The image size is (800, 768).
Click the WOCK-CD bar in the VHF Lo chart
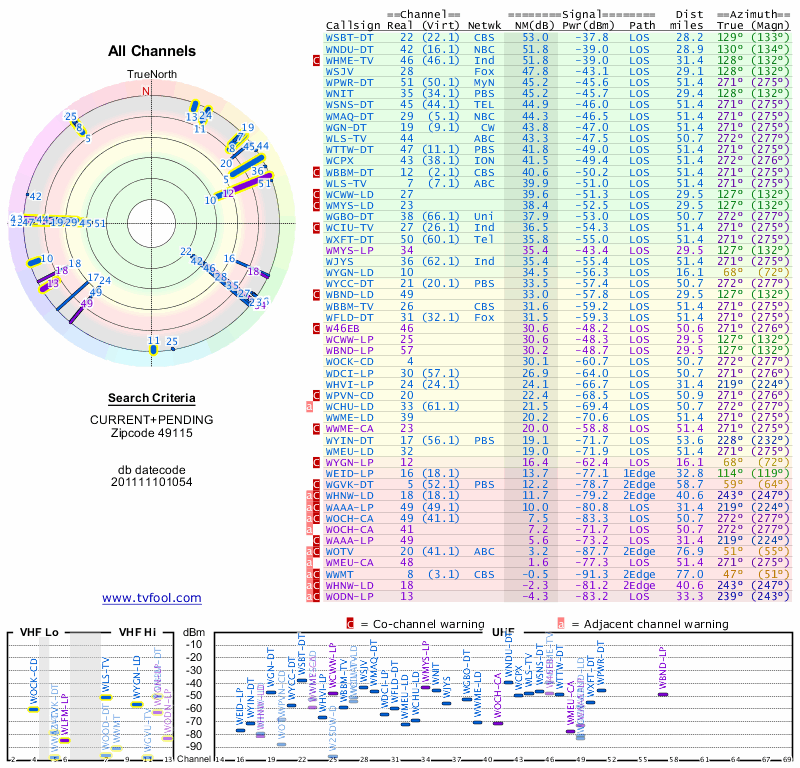[x=34, y=709]
